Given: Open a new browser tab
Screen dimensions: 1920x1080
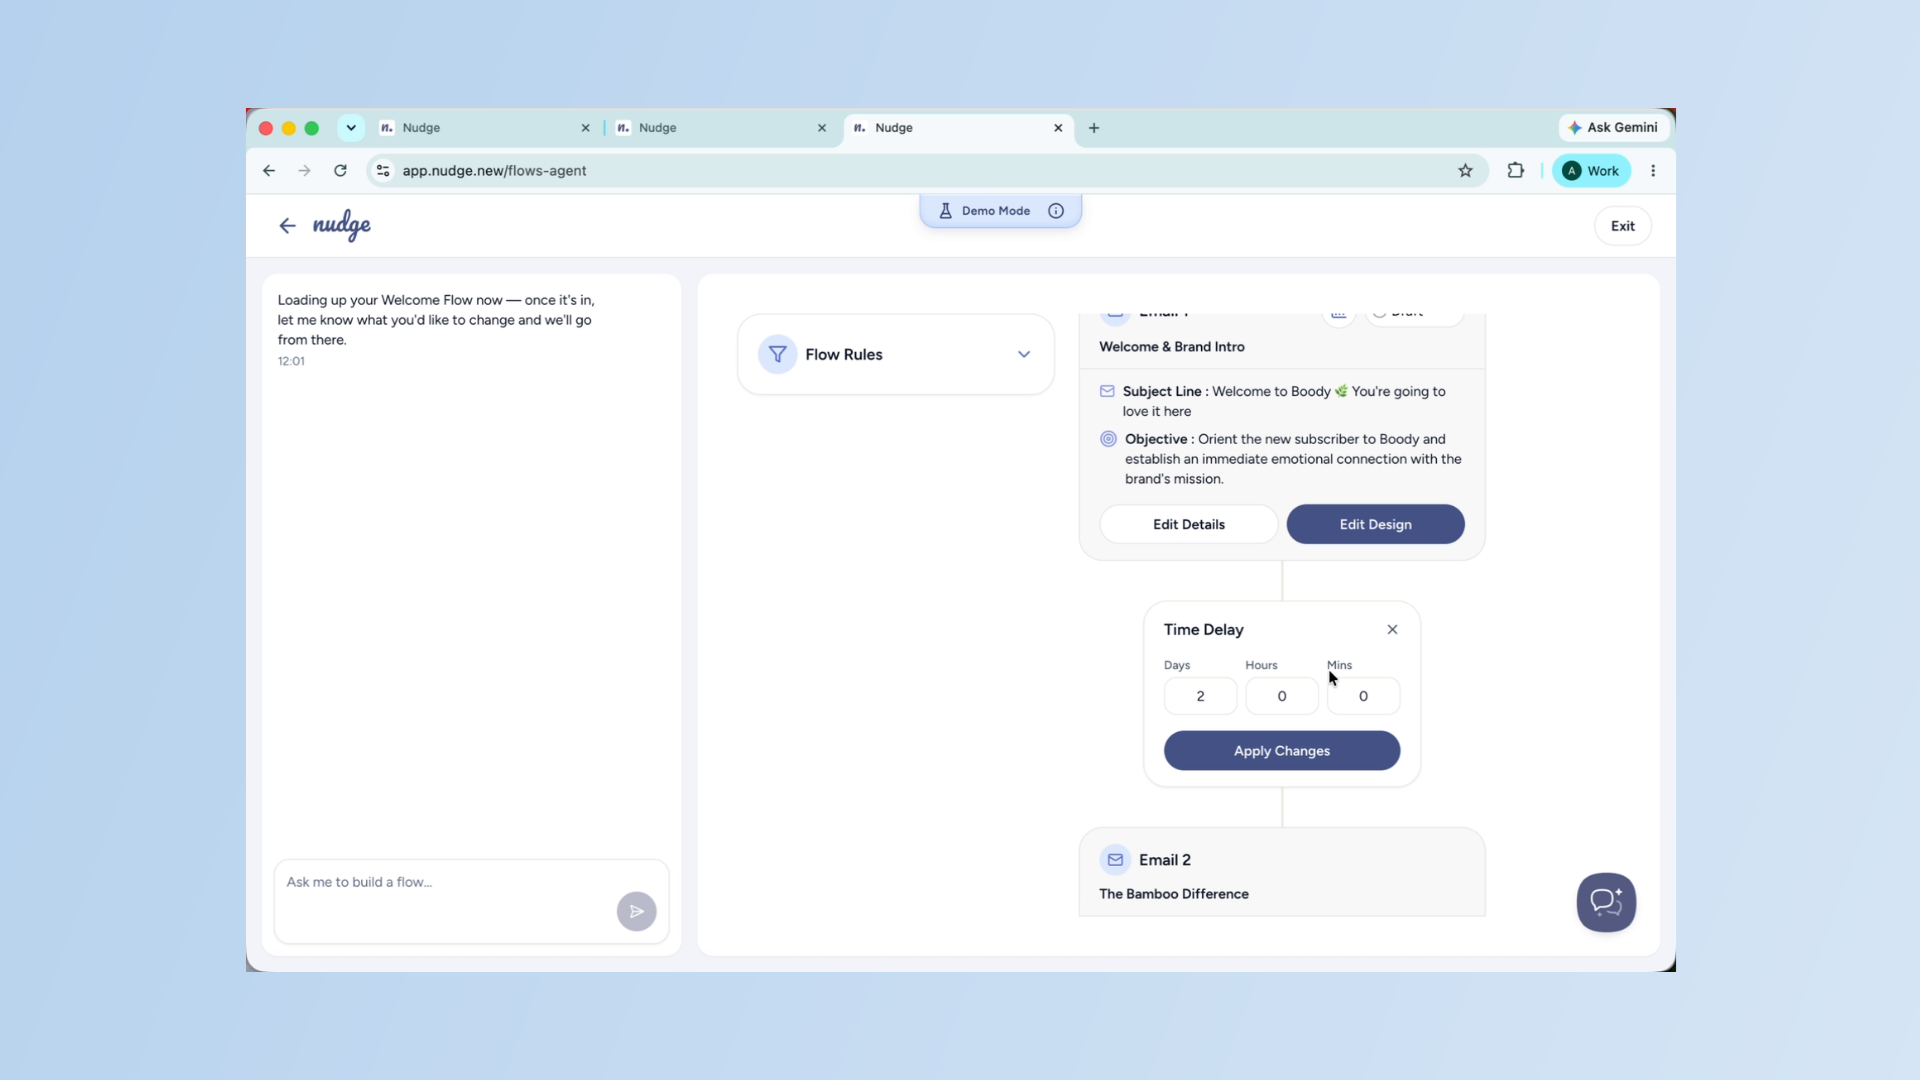Looking at the screenshot, I should point(1094,128).
